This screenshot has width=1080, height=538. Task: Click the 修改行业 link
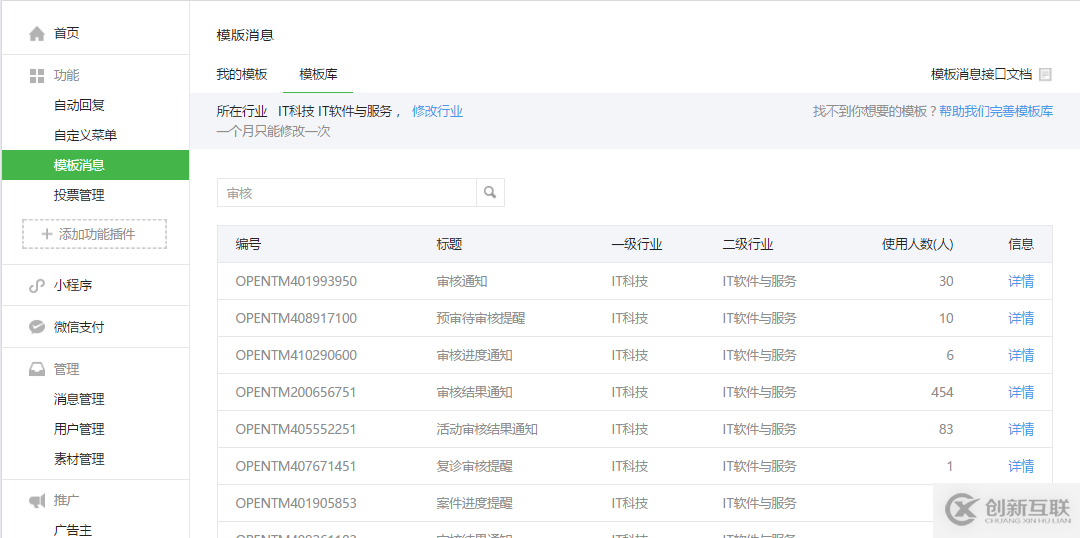(x=437, y=112)
